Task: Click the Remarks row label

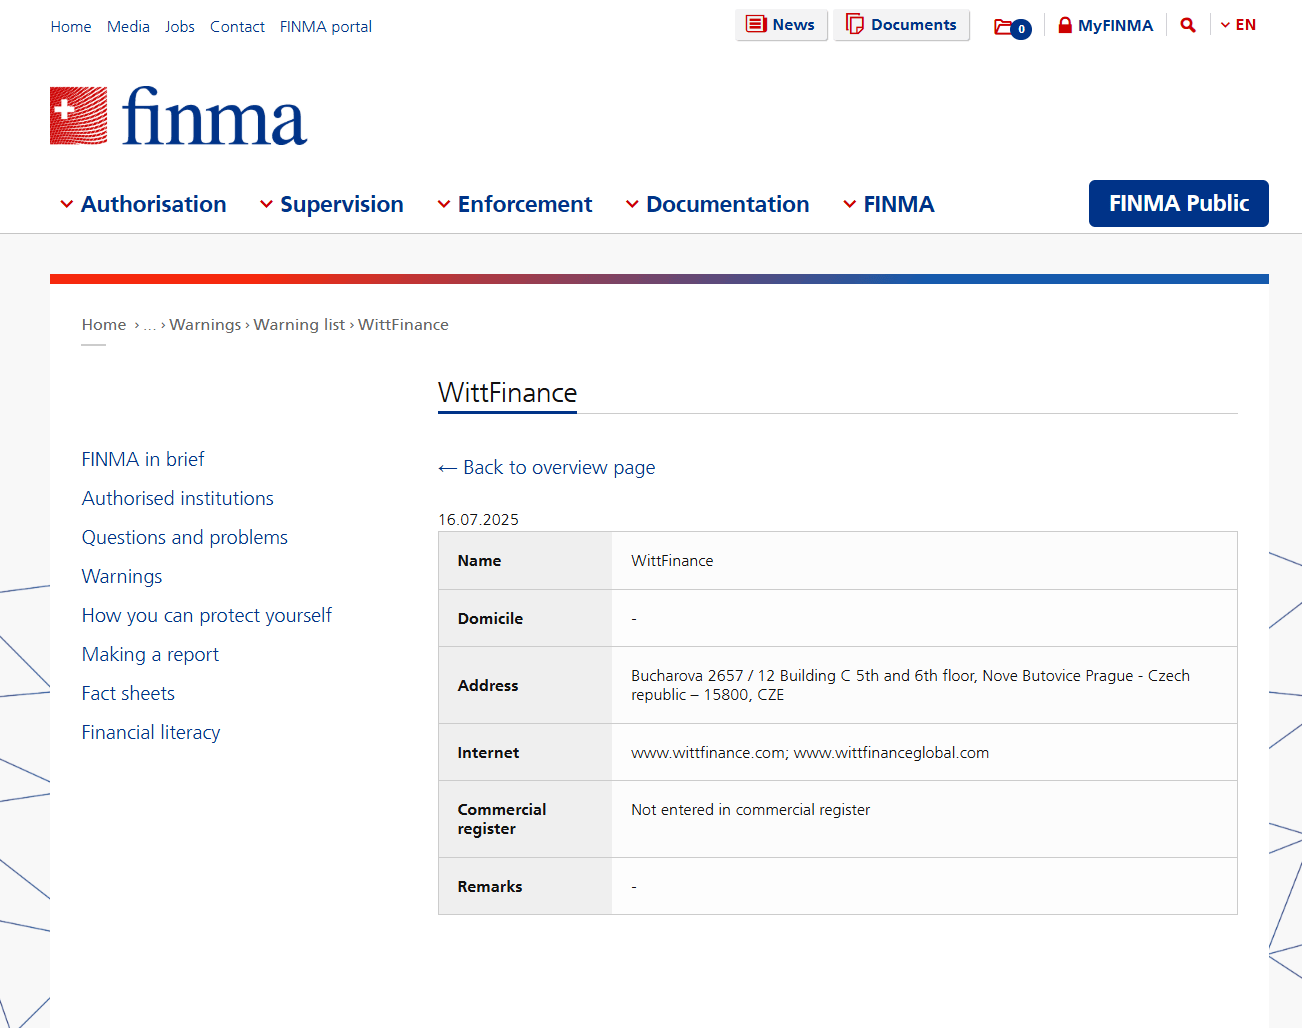Action: pos(490,887)
